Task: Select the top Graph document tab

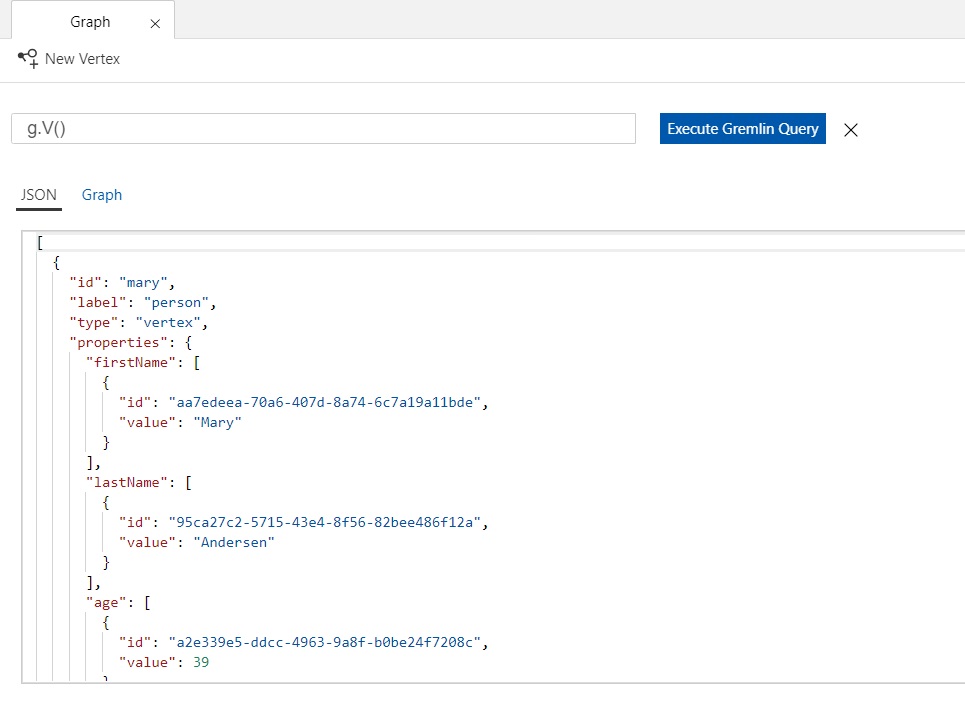Action: point(90,22)
